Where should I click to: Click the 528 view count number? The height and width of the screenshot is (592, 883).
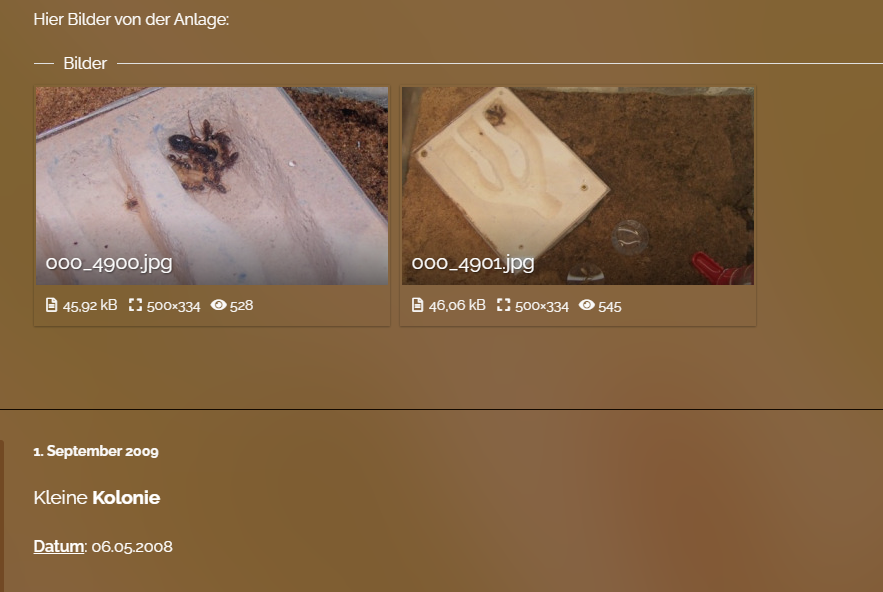tap(242, 305)
